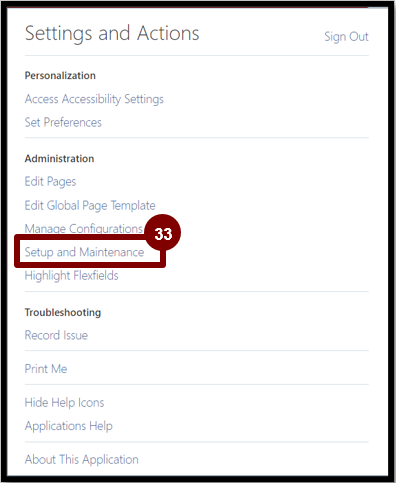Open Setup and Maintenance
Image resolution: width=396 pixels, height=483 pixels.
(x=84, y=252)
